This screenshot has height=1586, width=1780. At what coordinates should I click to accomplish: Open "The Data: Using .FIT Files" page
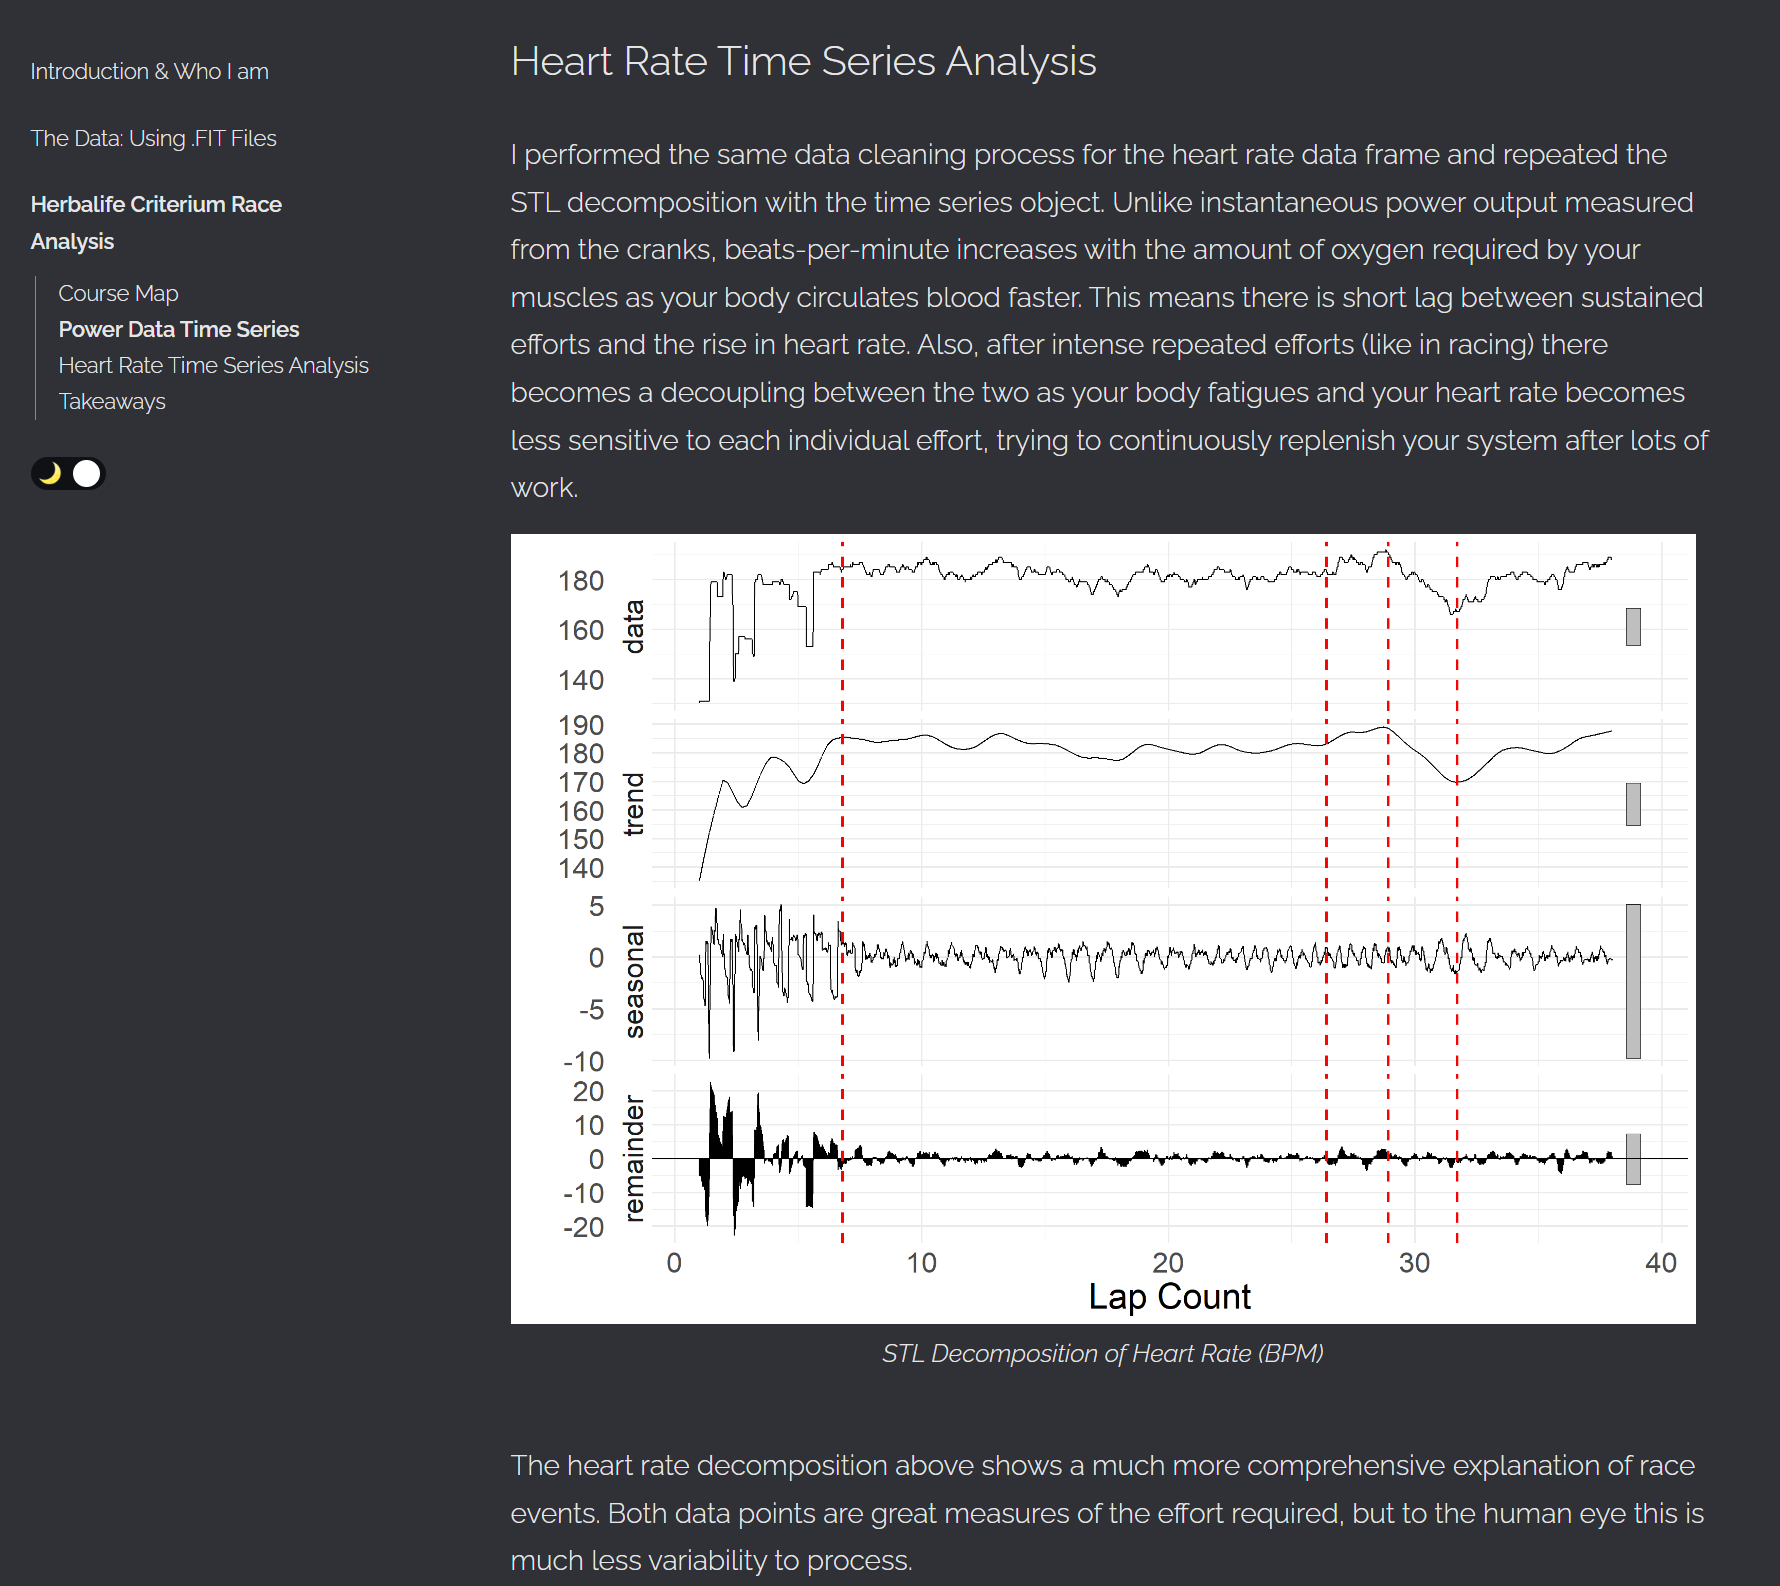click(153, 138)
